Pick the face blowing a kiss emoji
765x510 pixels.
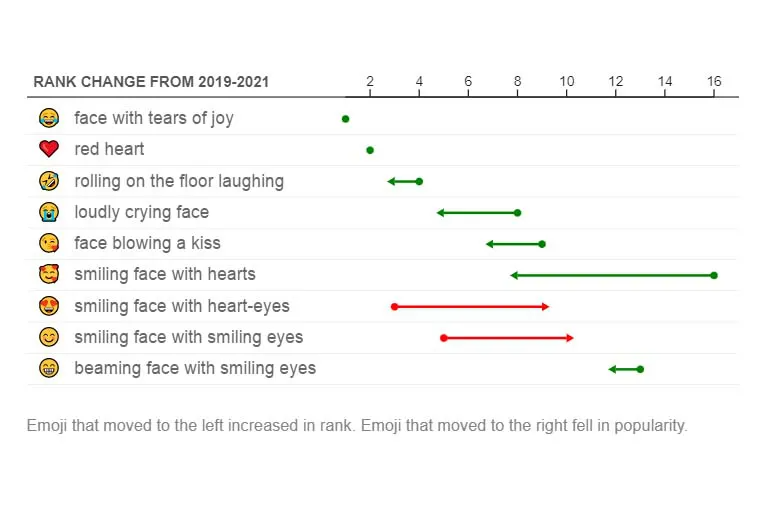click(48, 243)
